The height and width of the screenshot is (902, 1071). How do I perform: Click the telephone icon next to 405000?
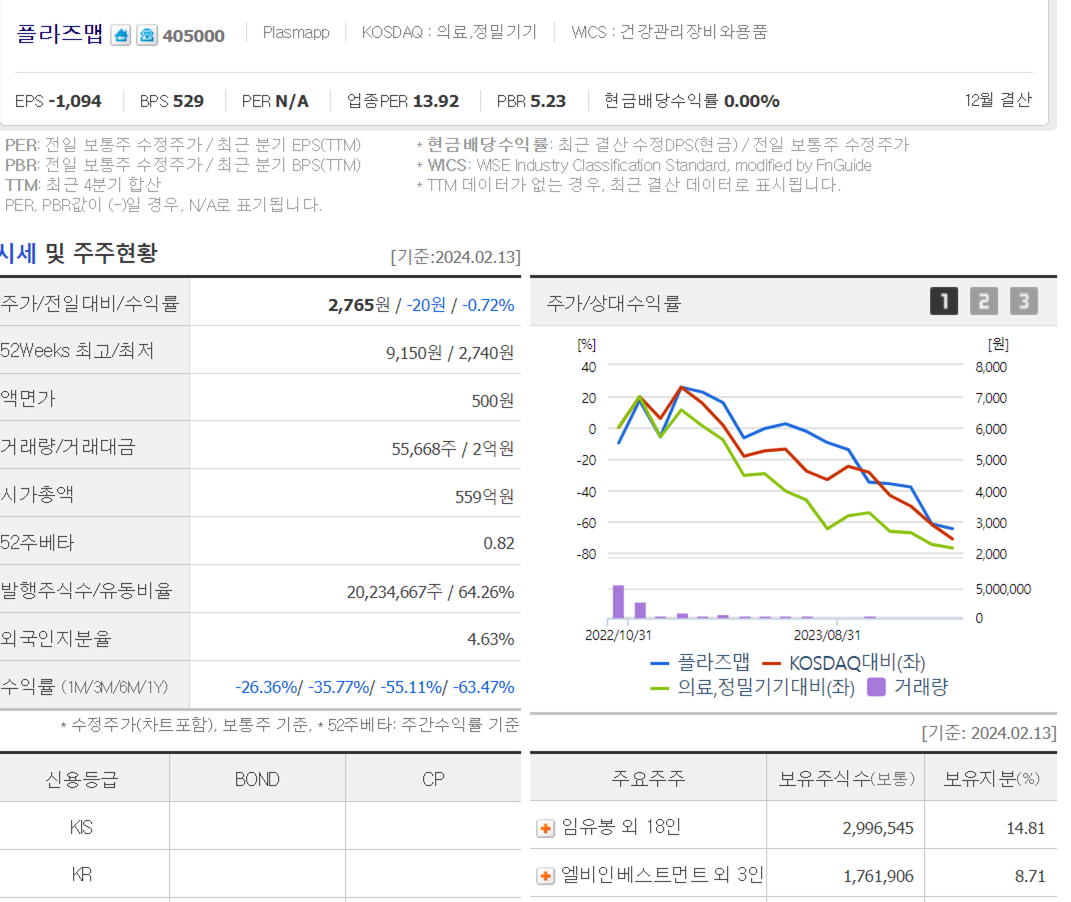coord(146,35)
